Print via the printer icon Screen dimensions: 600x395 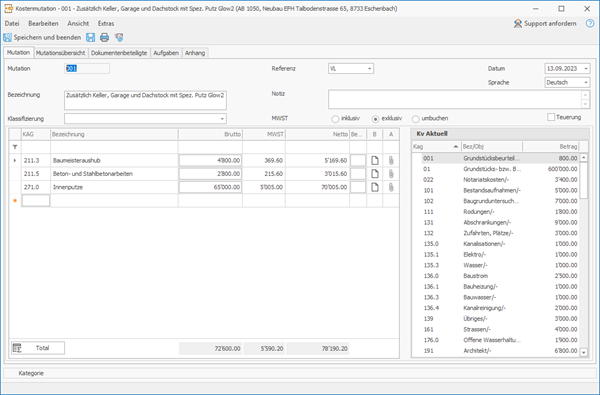coord(104,38)
